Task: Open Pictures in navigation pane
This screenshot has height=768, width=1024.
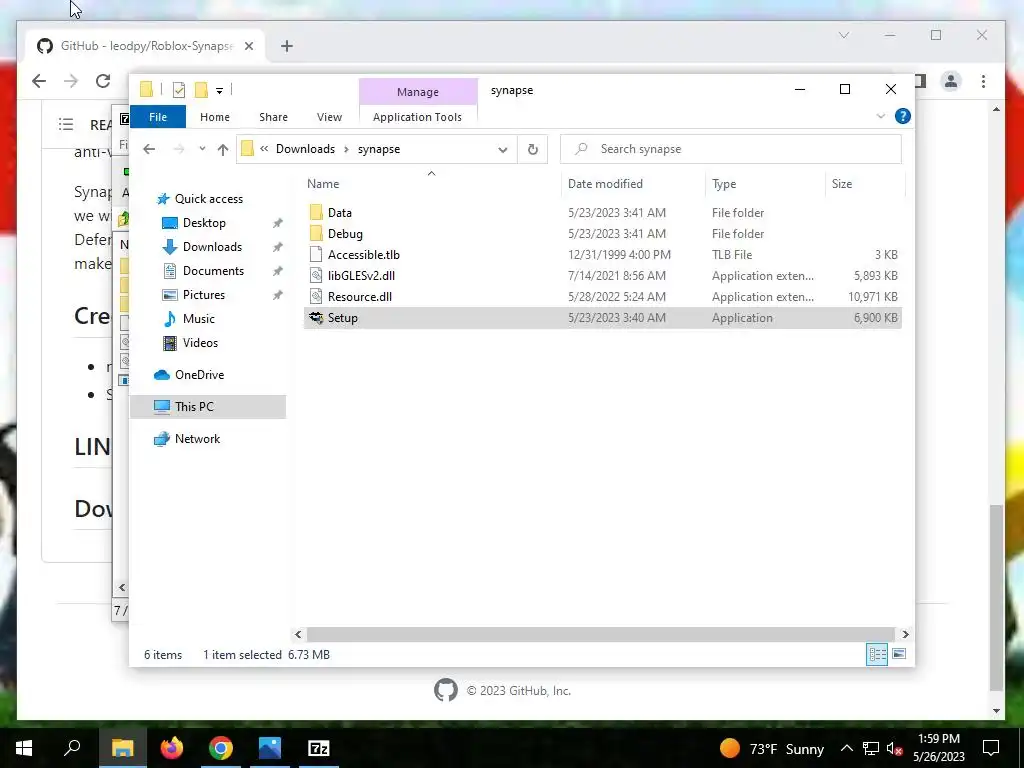Action: [204, 295]
